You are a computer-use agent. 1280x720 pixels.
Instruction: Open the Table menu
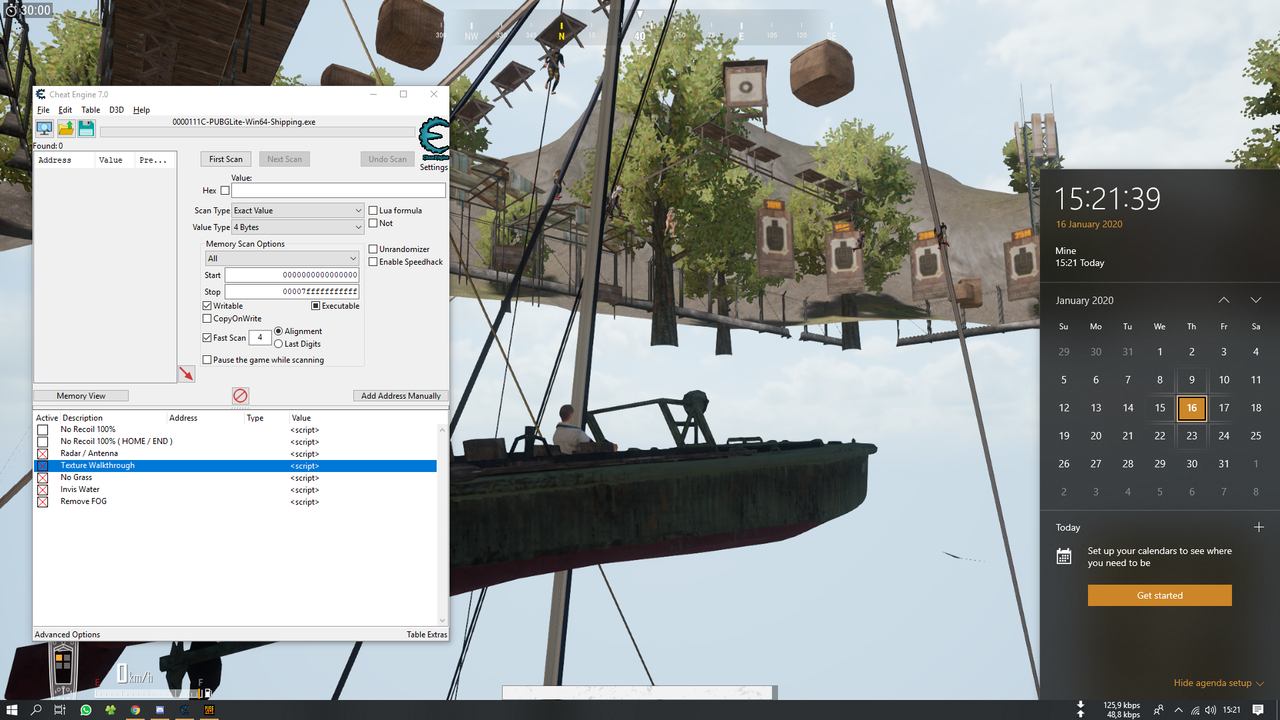tap(90, 110)
